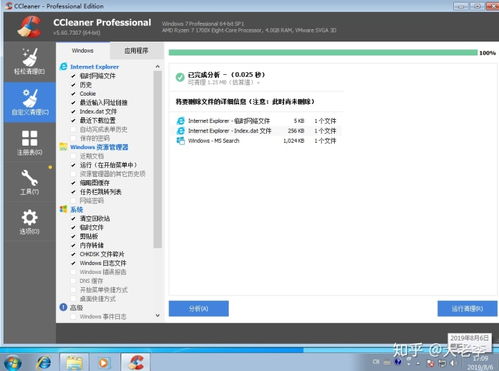
Task: Enable 近期文档 checkbox
Action: pos(73,156)
